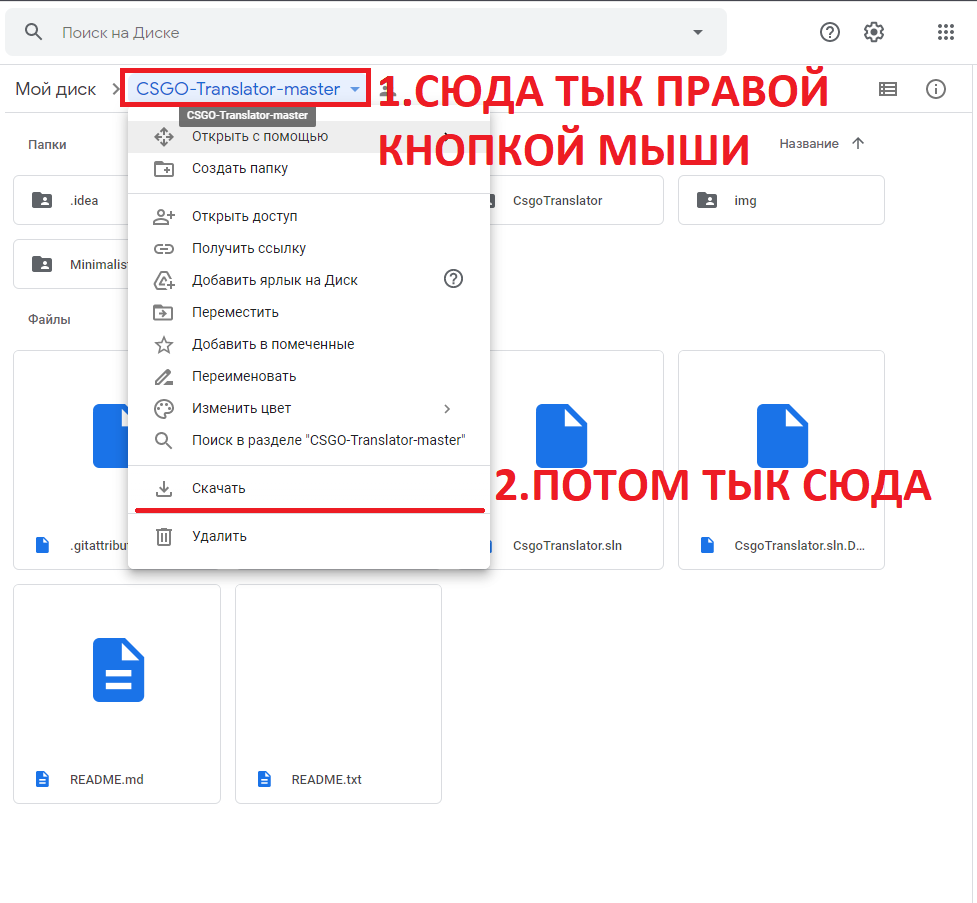
Task: Open the Help question mark icon
Action: click(829, 32)
